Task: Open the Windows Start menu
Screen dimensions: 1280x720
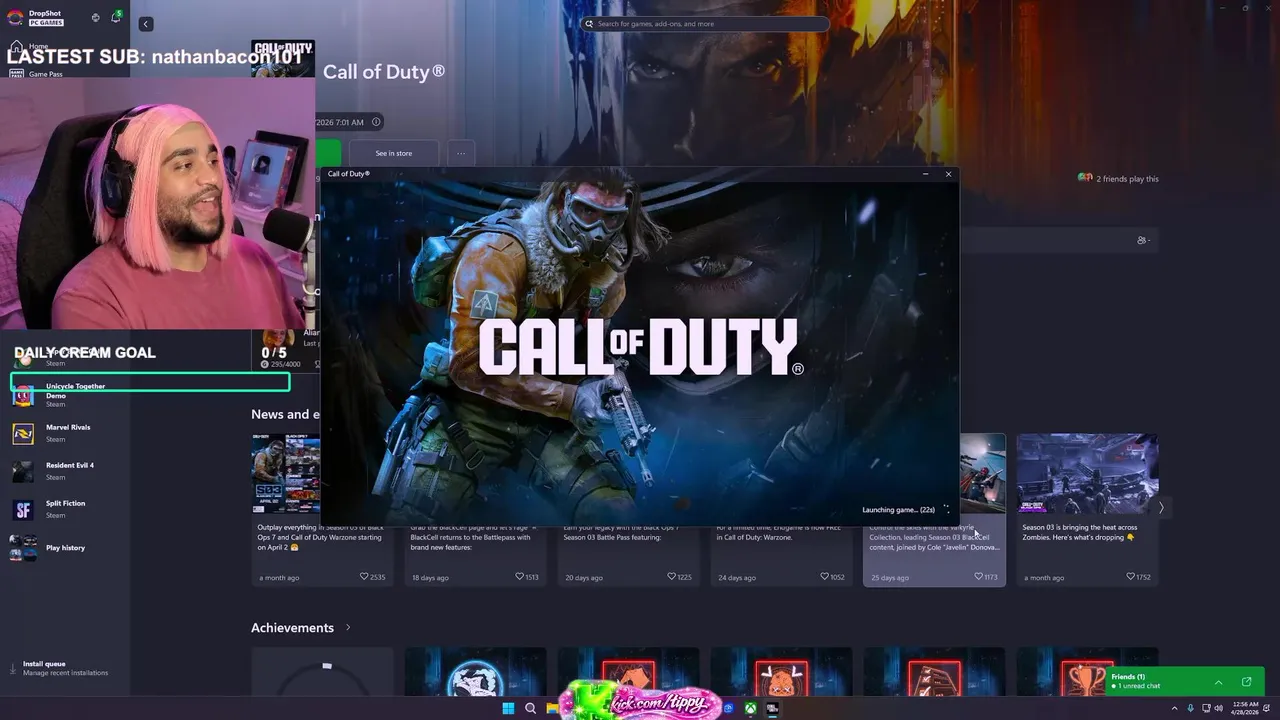Action: pyautogui.click(x=508, y=708)
